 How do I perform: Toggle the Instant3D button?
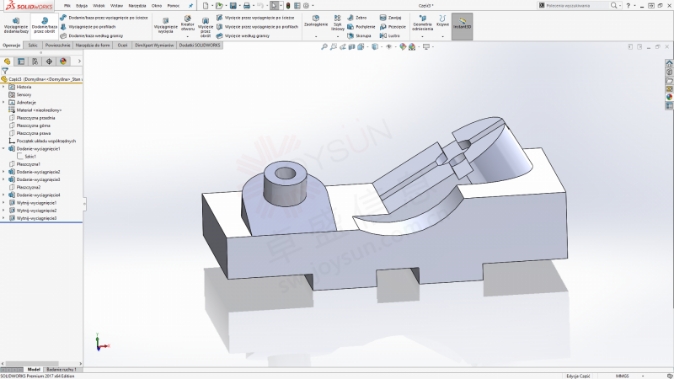462,26
